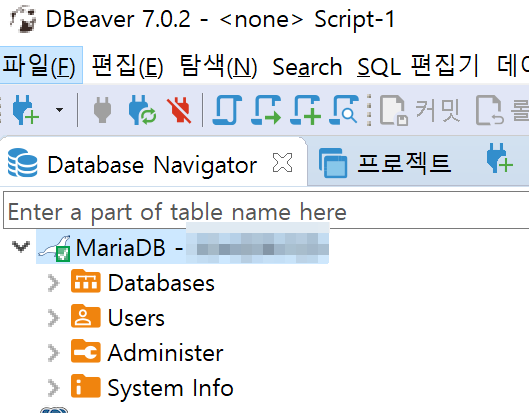The image size is (529, 413).
Task: Select the Databases tree item
Action: click(161, 283)
